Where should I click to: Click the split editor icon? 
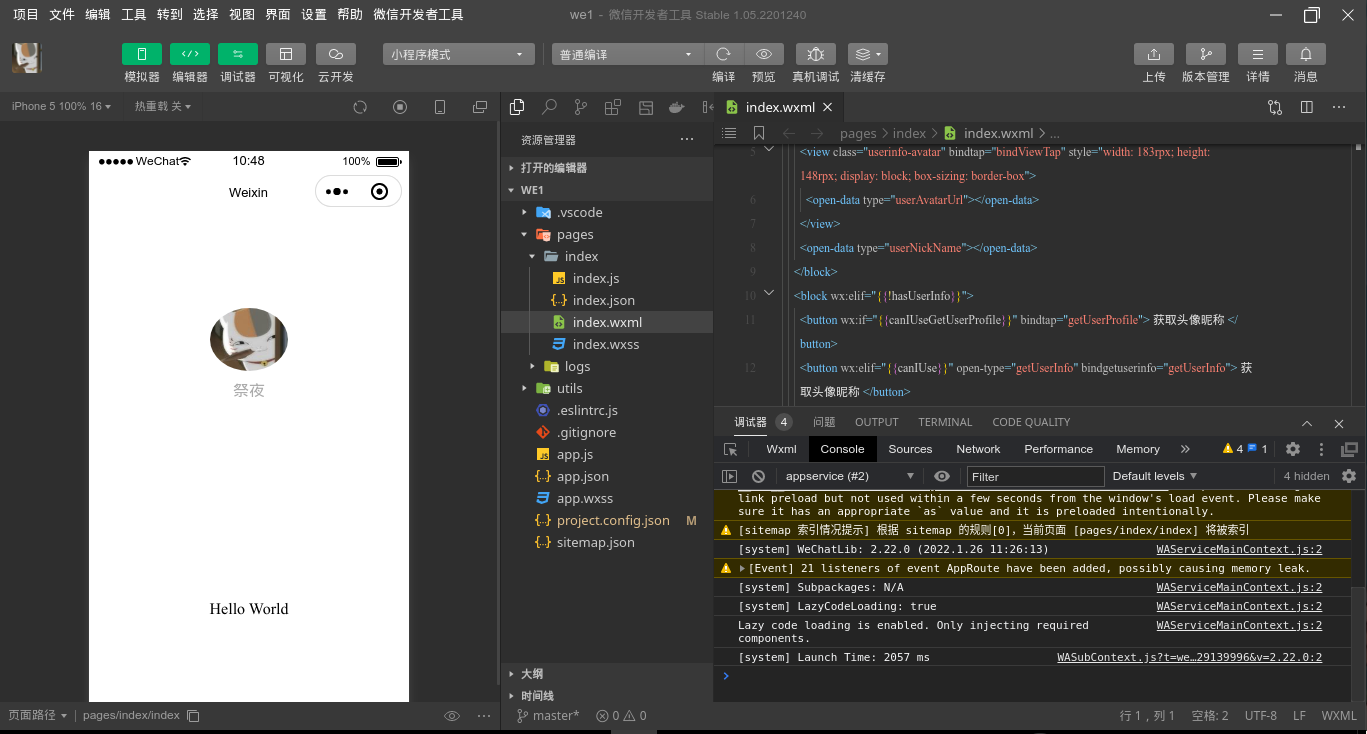pyautogui.click(x=1306, y=107)
